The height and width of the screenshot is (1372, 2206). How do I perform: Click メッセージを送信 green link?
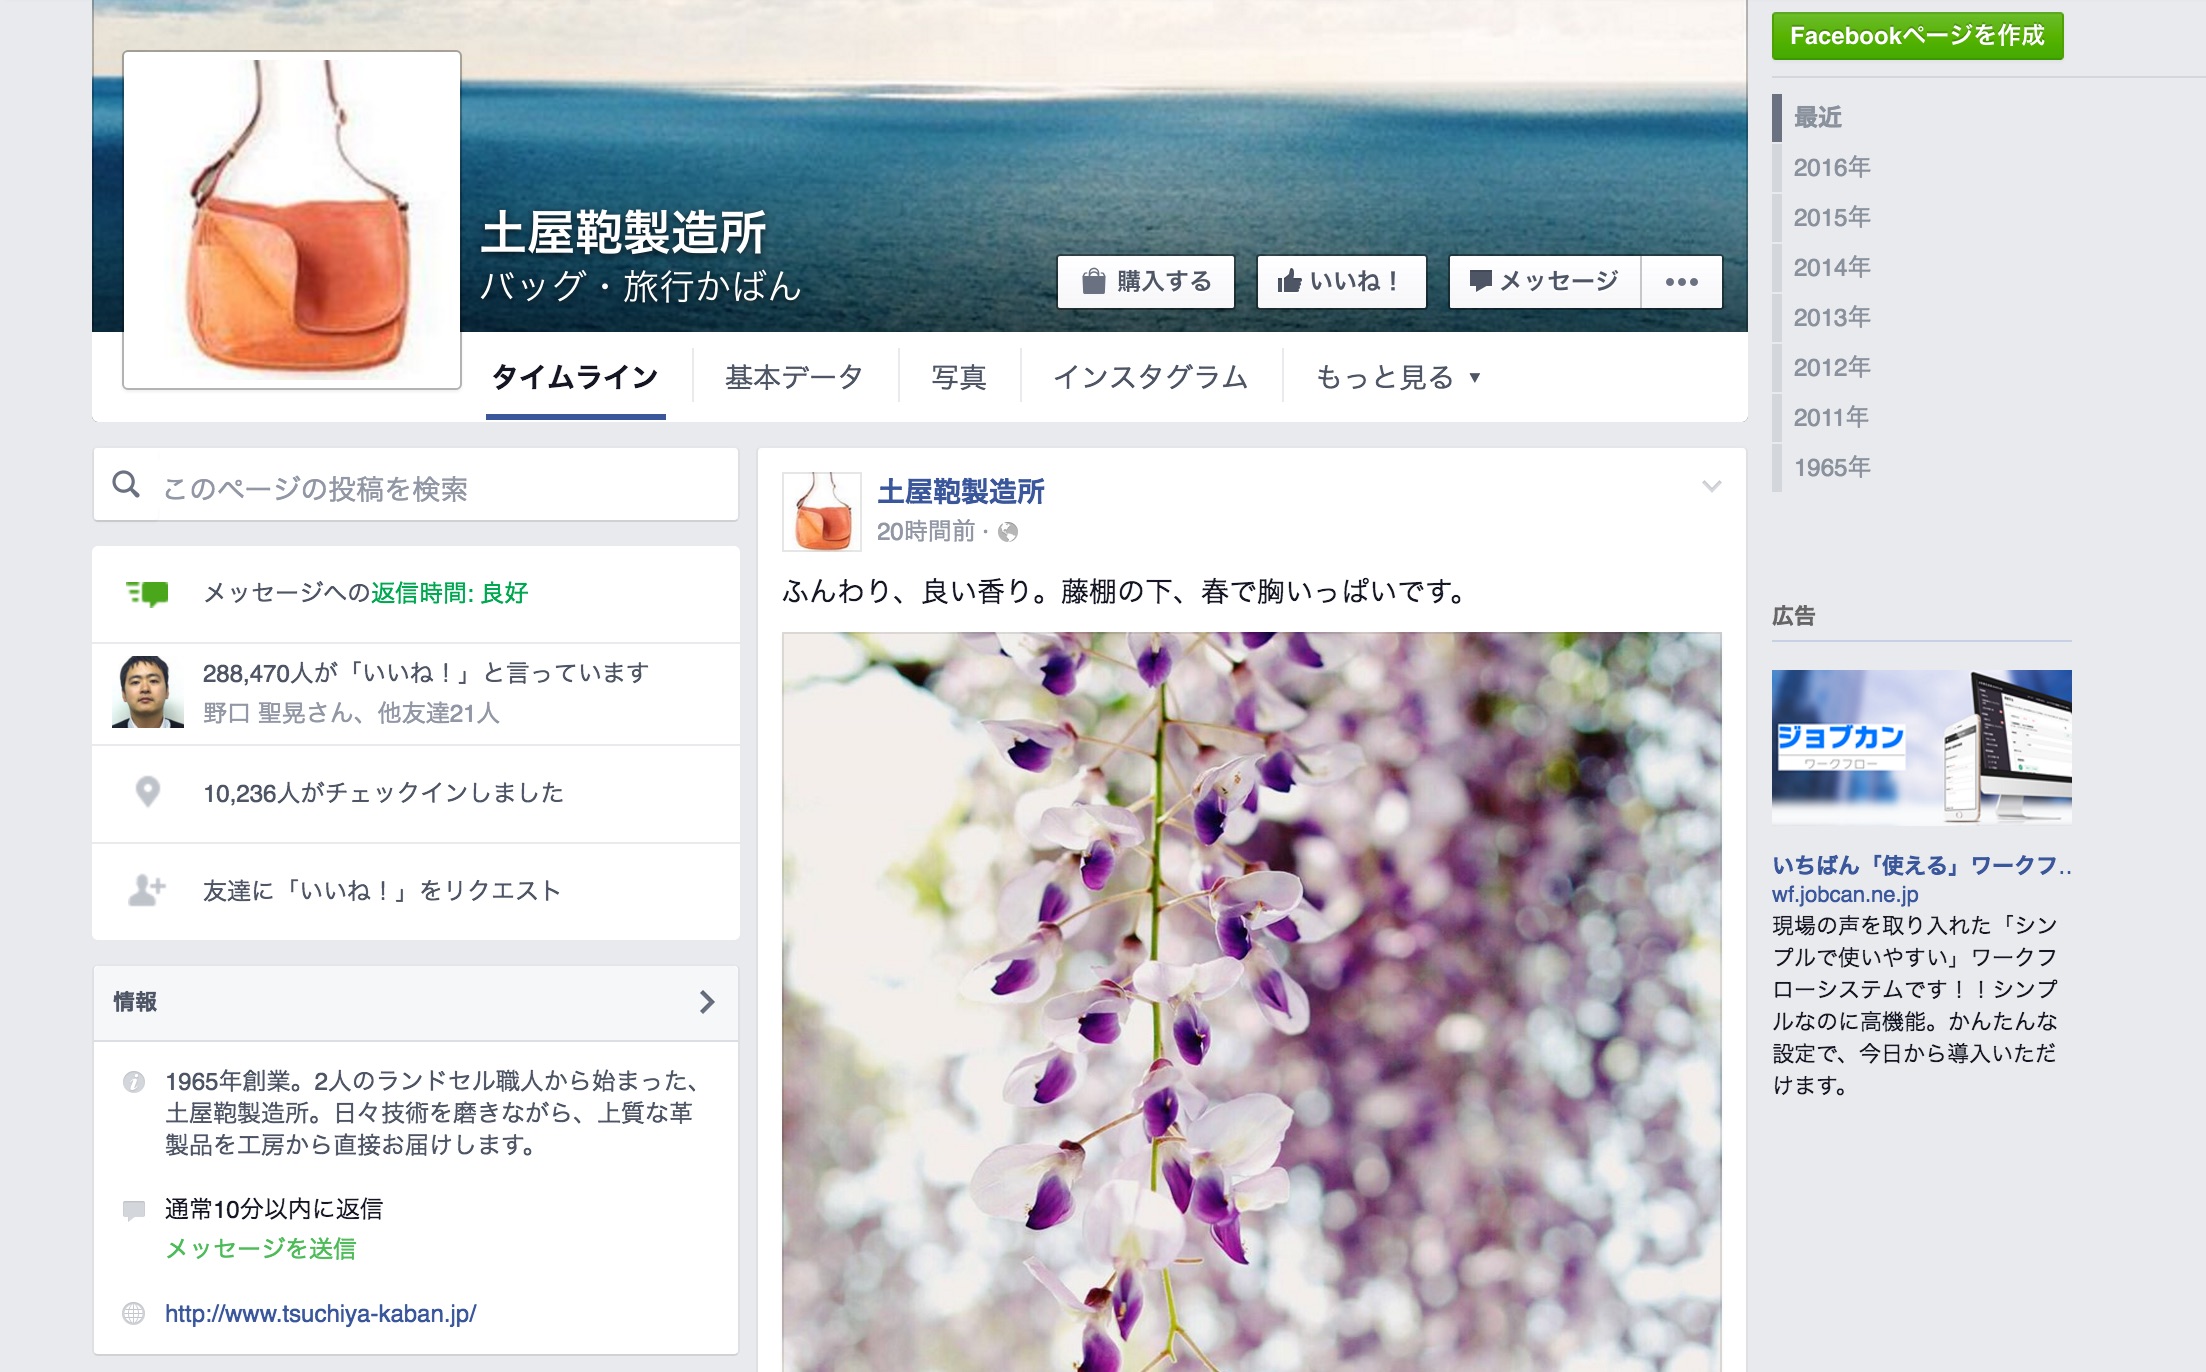(260, 1248)
